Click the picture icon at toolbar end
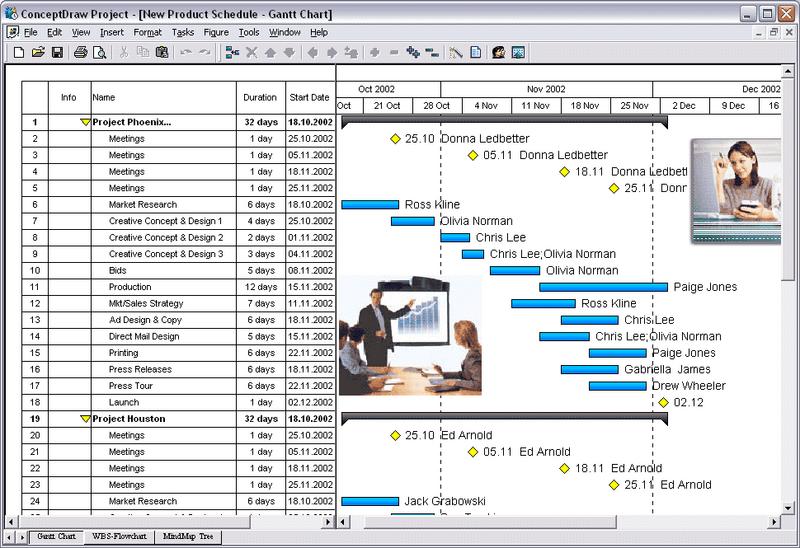The image size is (800, 548). tap(518, 52)
